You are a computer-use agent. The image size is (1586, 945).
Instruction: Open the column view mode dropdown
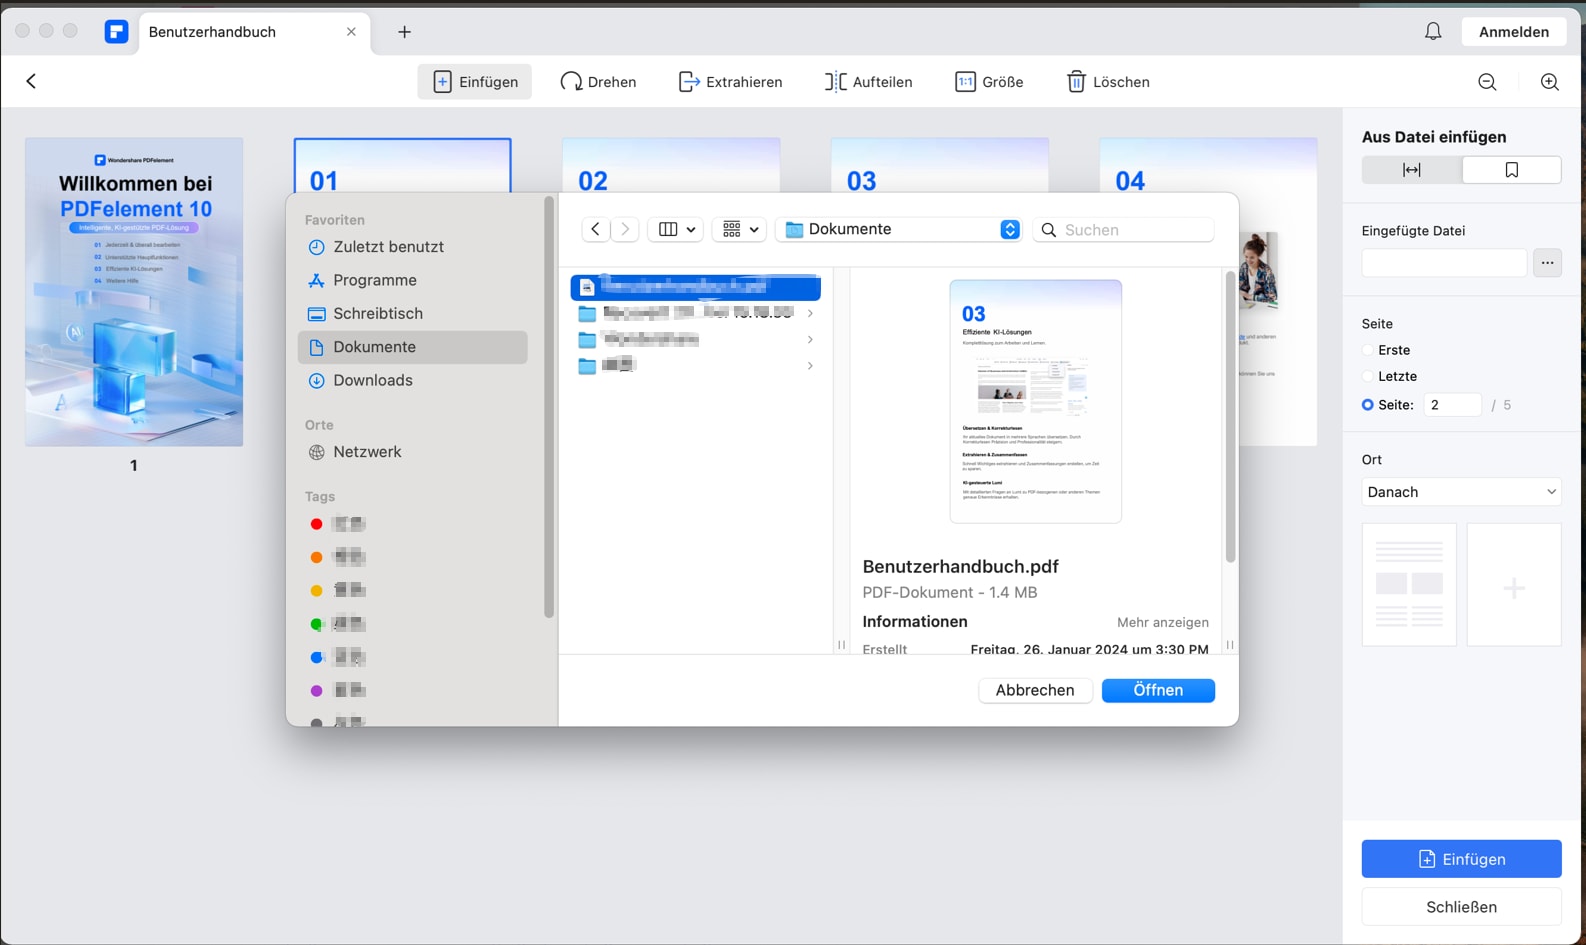coord(676,229)
